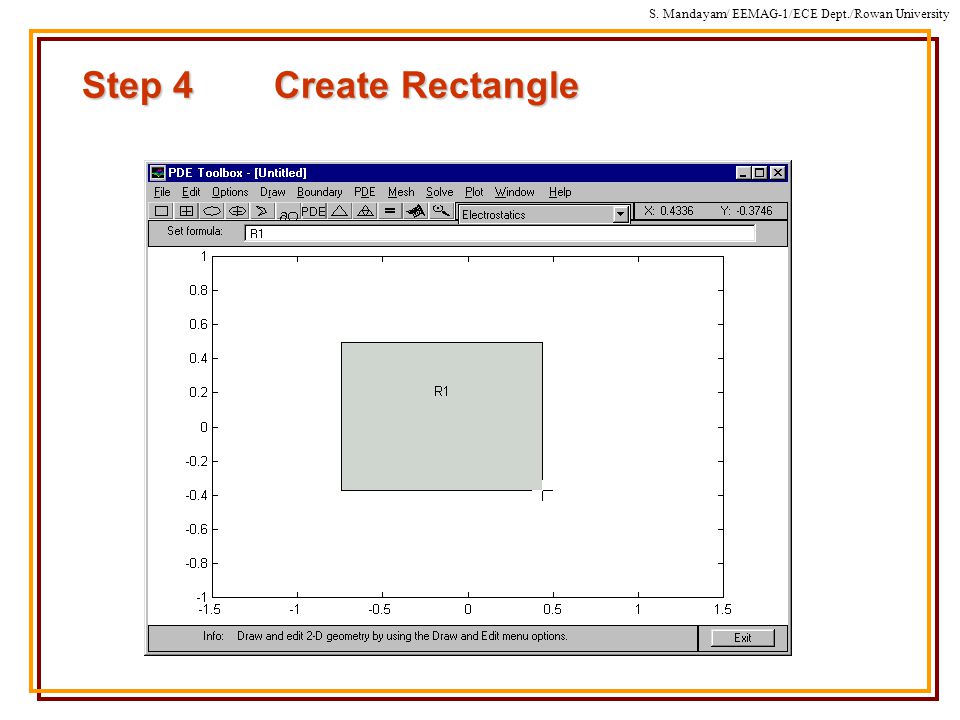The height and width of the screenshot is (720, 960).
Task: Open the Plot menu
Action: [474, 192]
